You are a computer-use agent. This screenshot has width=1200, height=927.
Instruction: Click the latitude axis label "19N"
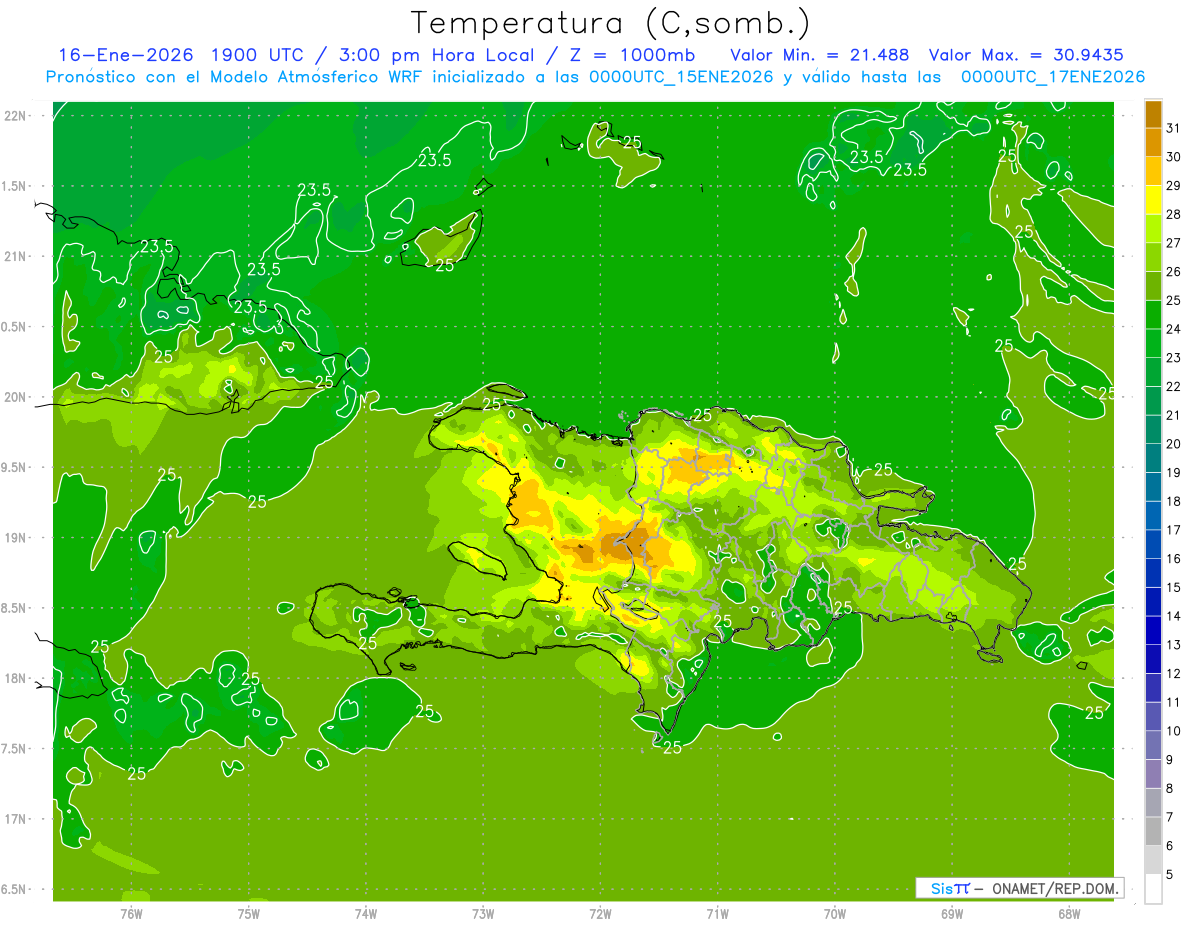[x=16, y=538]
